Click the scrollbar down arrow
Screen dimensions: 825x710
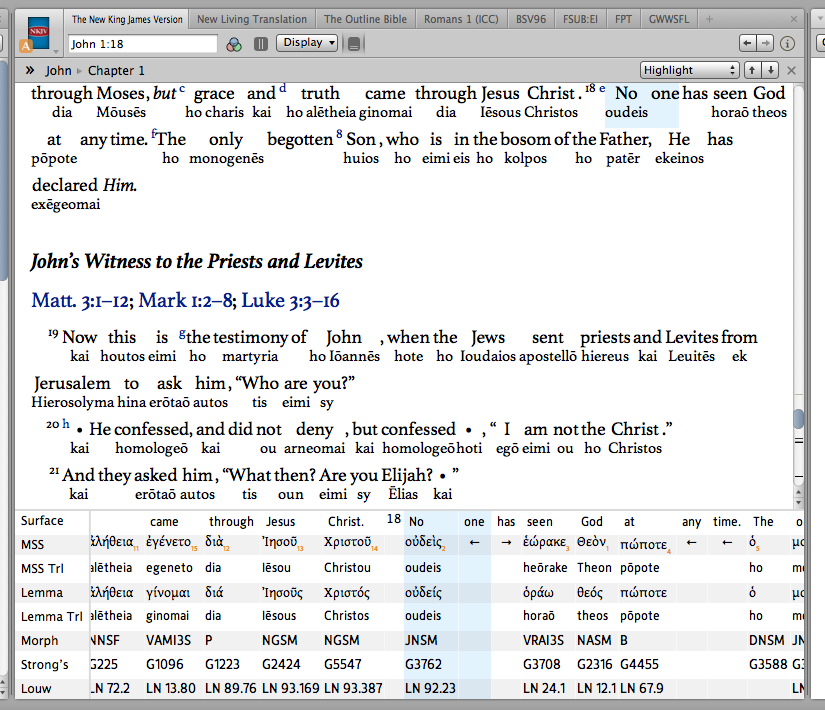pos(798,503)
